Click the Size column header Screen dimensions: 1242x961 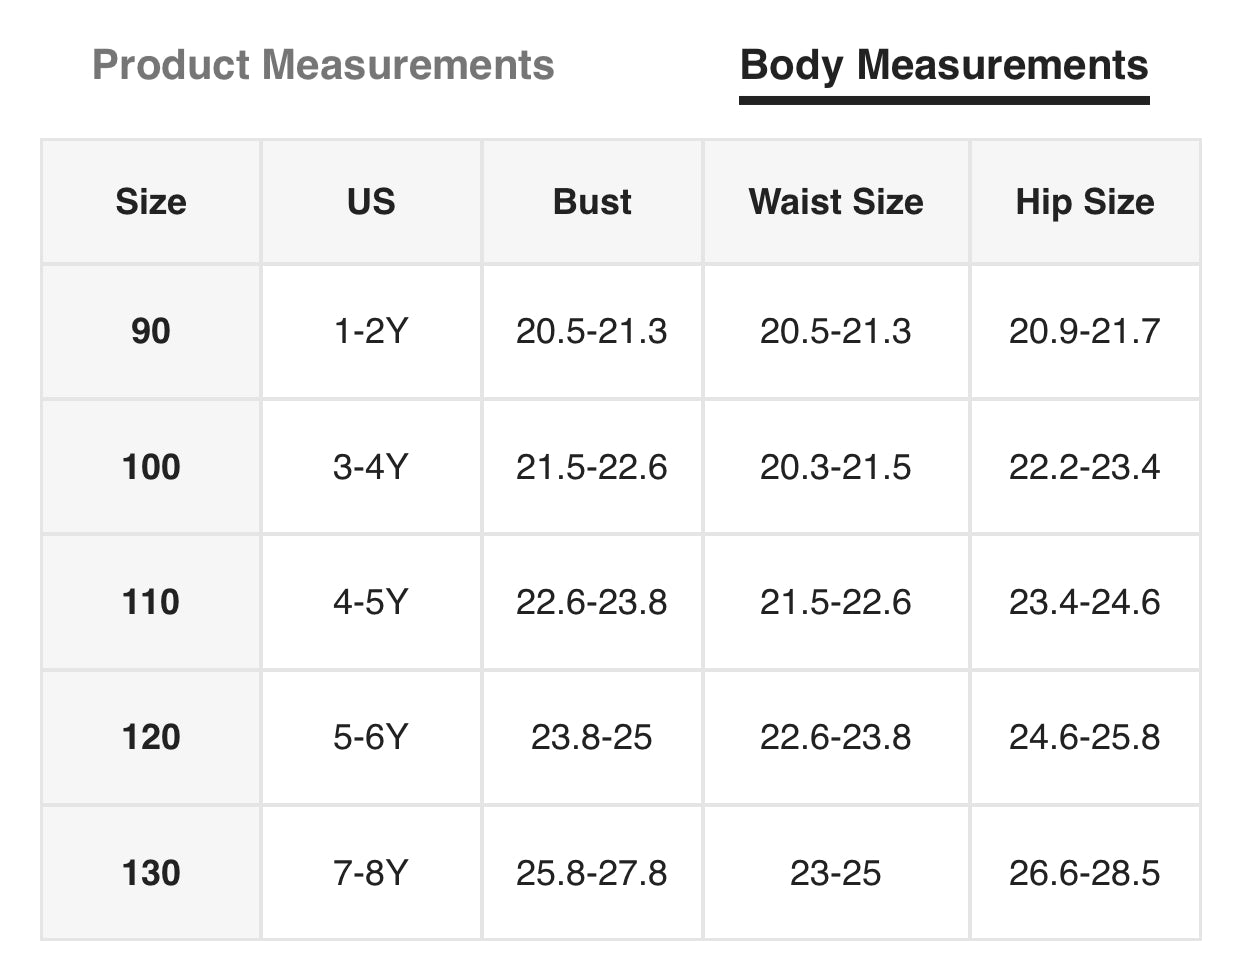click(x=151, y=202)
